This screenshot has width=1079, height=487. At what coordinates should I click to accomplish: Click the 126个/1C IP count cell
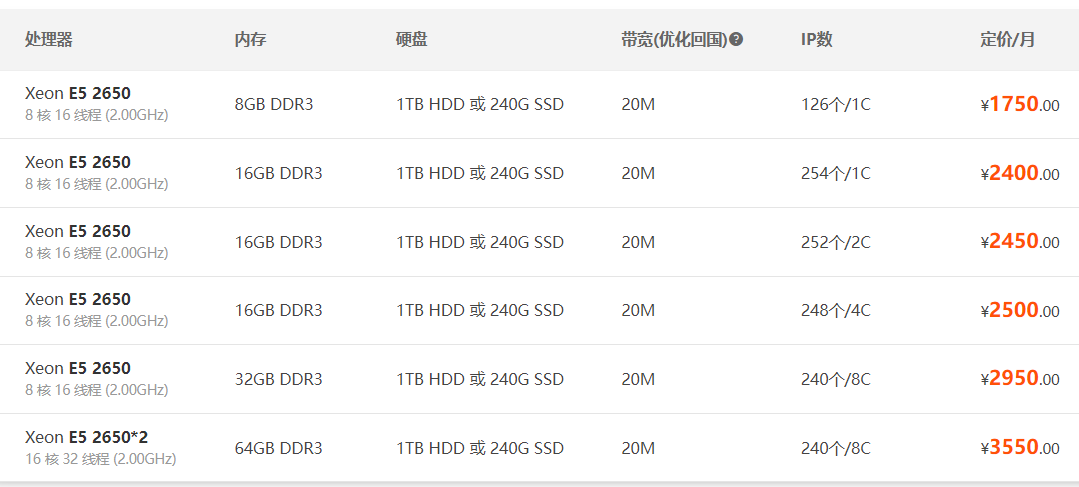835,105
